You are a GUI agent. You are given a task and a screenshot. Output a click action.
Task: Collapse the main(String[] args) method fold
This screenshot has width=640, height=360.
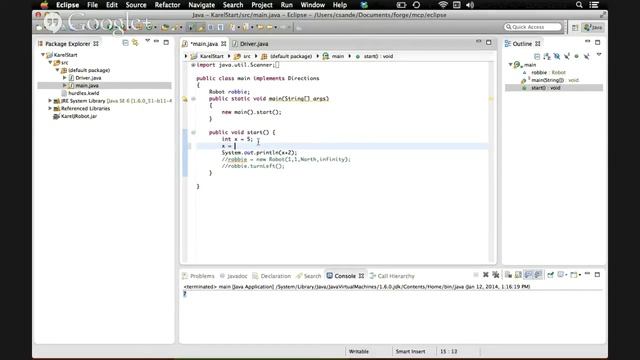point(193,99)
